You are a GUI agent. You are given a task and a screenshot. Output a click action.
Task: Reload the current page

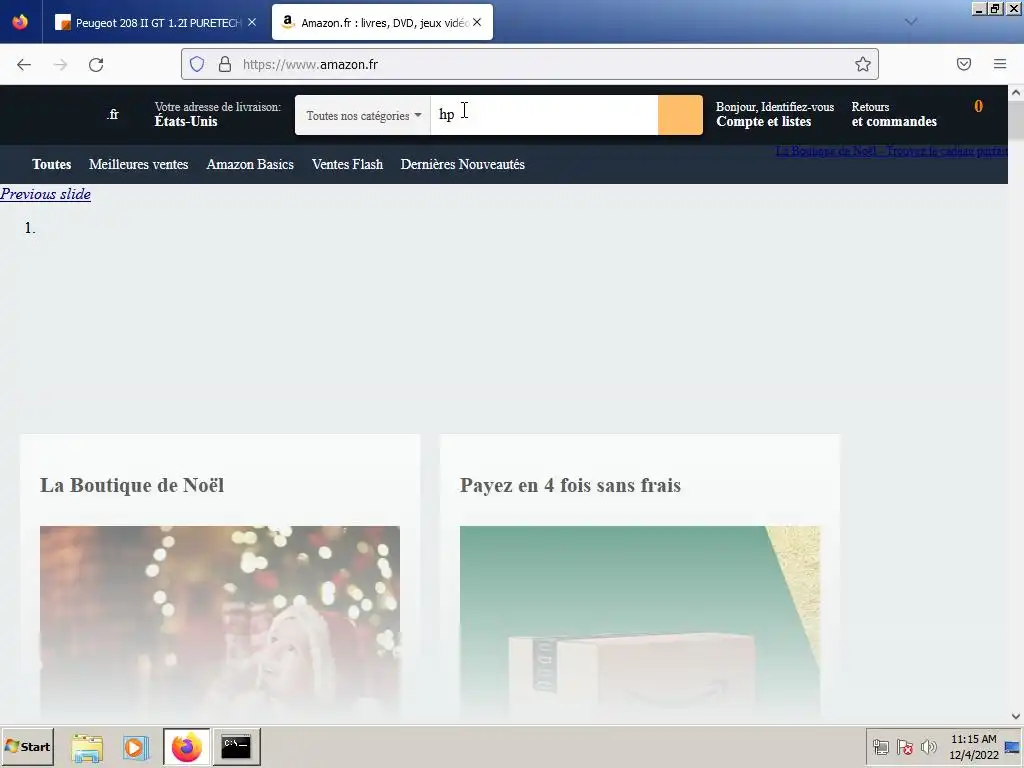pyautogui.click(x=96, y=65)
